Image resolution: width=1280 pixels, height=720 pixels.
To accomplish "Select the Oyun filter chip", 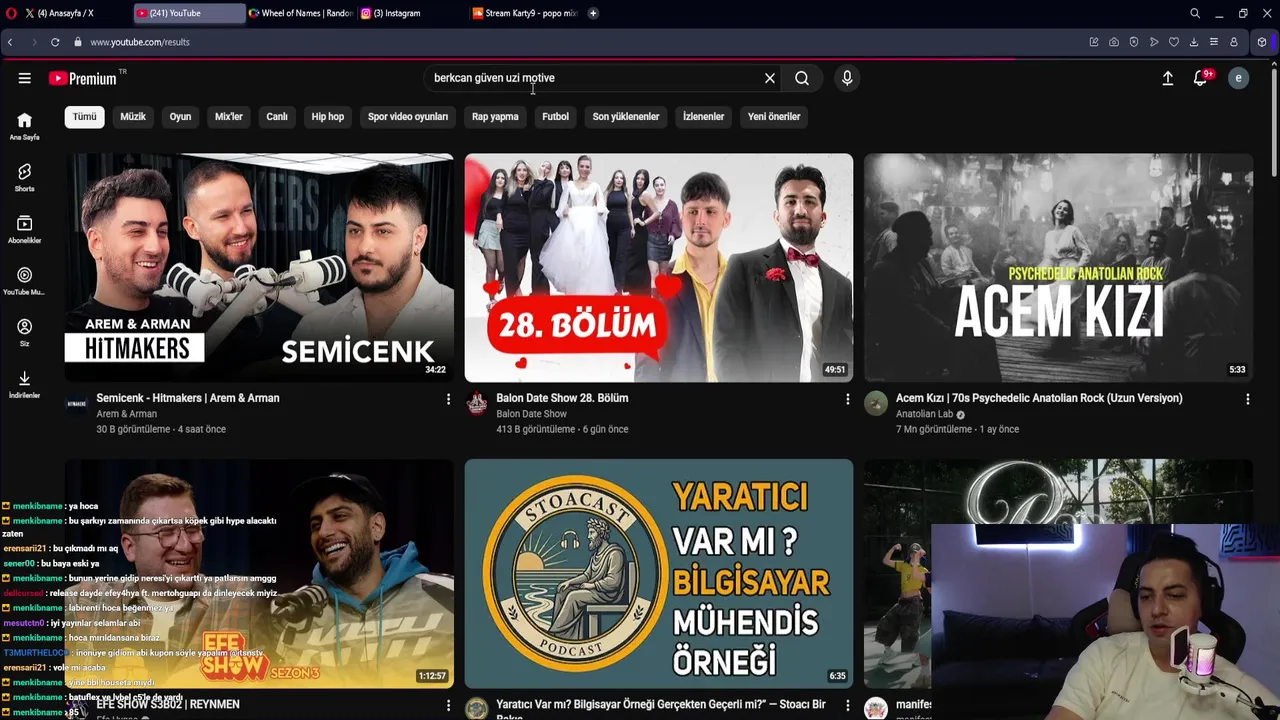I will click(x=180, y=116).
